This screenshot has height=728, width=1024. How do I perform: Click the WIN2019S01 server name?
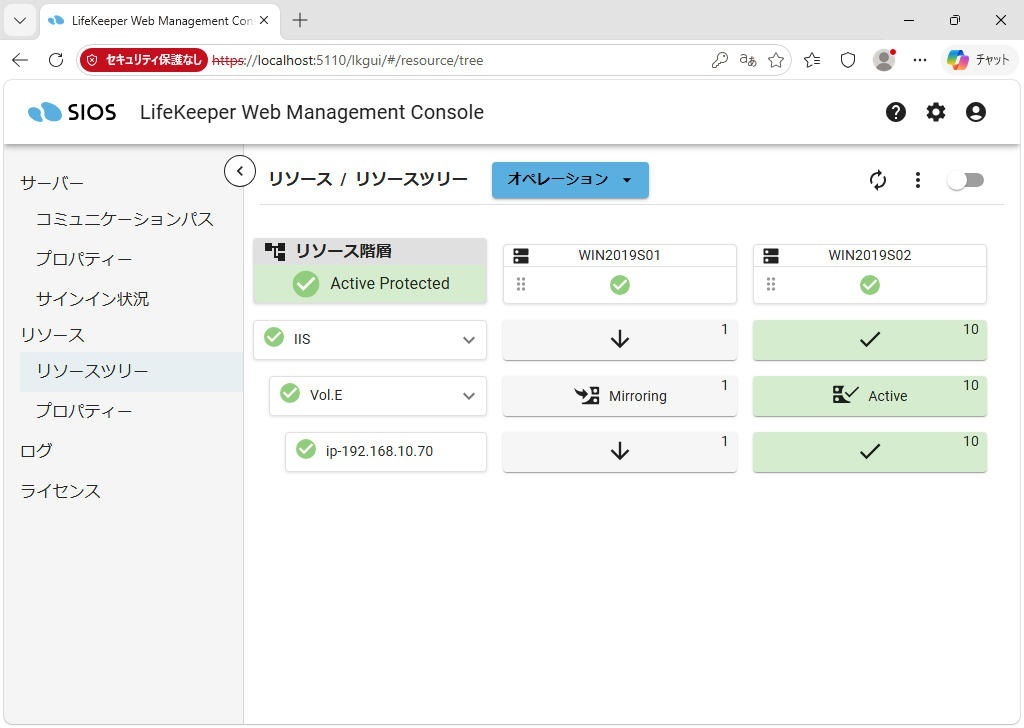[x=619, y=255]
